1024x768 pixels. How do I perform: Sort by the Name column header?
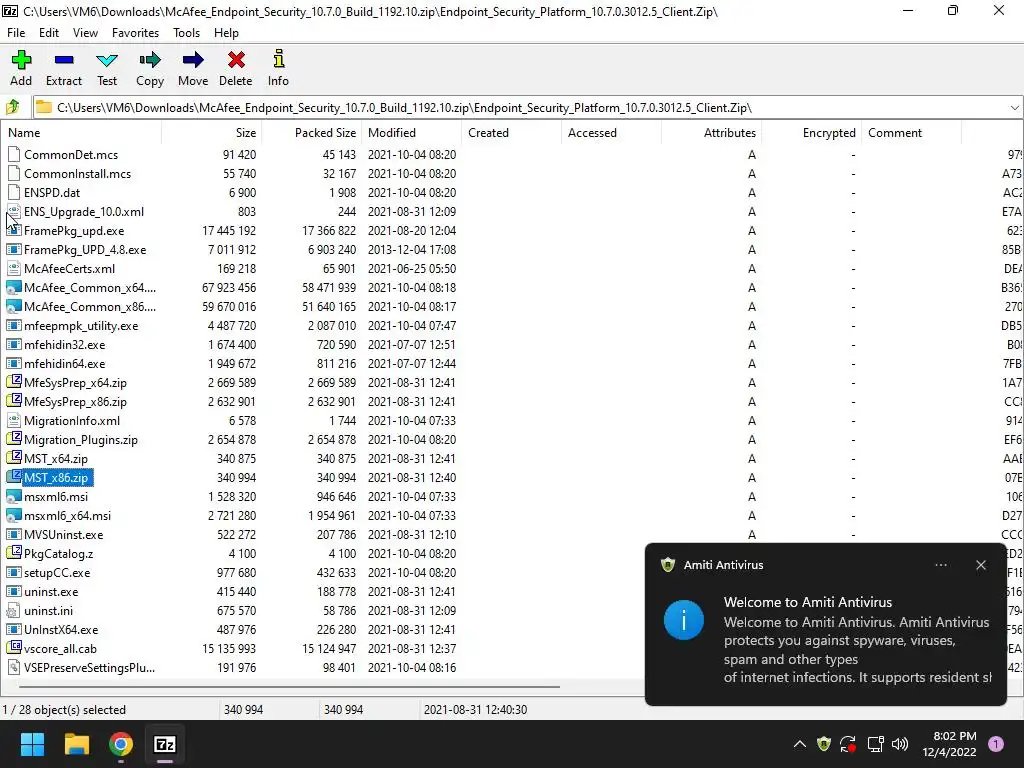tap(81, 133)
